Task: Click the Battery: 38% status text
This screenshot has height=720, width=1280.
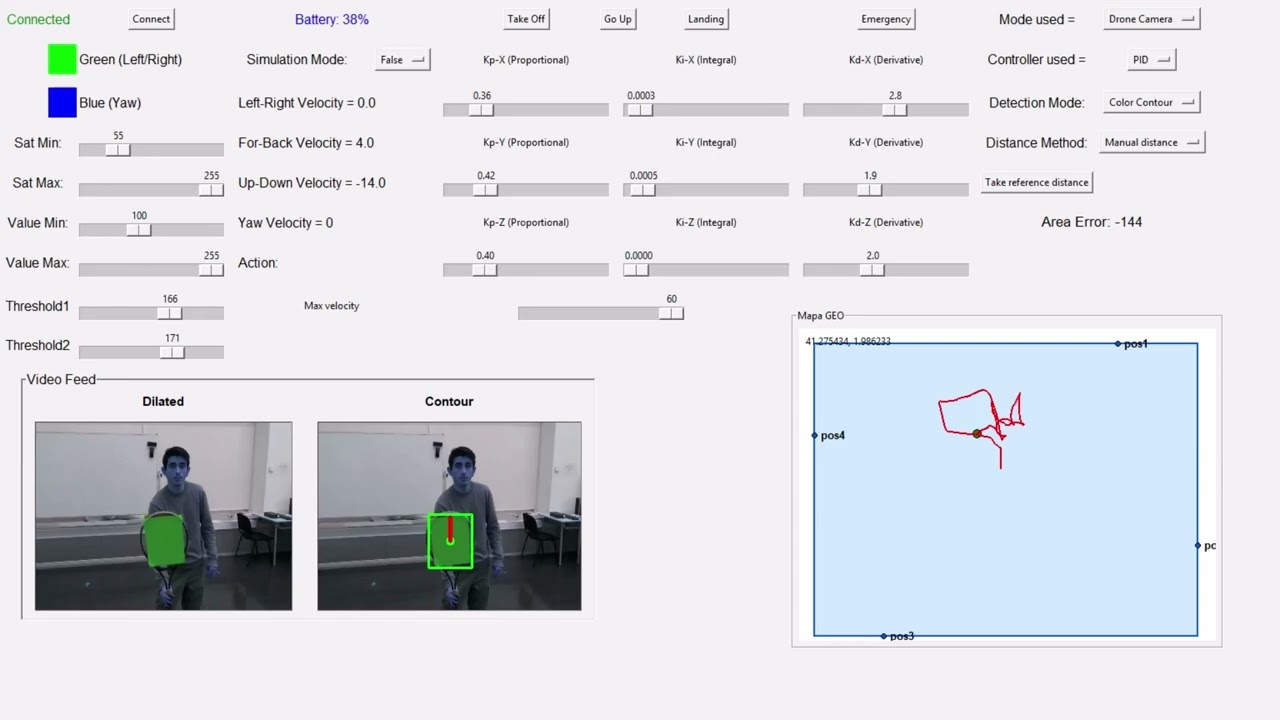Action: coord(332,19)
